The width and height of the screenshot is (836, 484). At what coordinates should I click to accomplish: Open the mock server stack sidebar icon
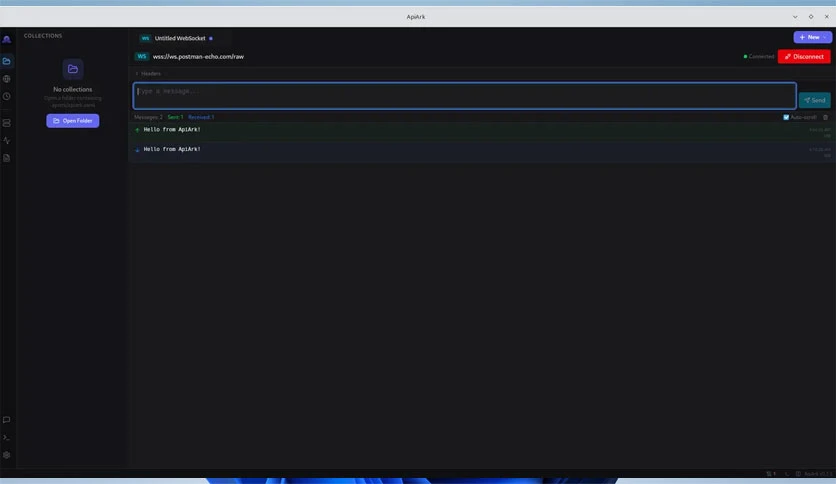coord(6,123)
